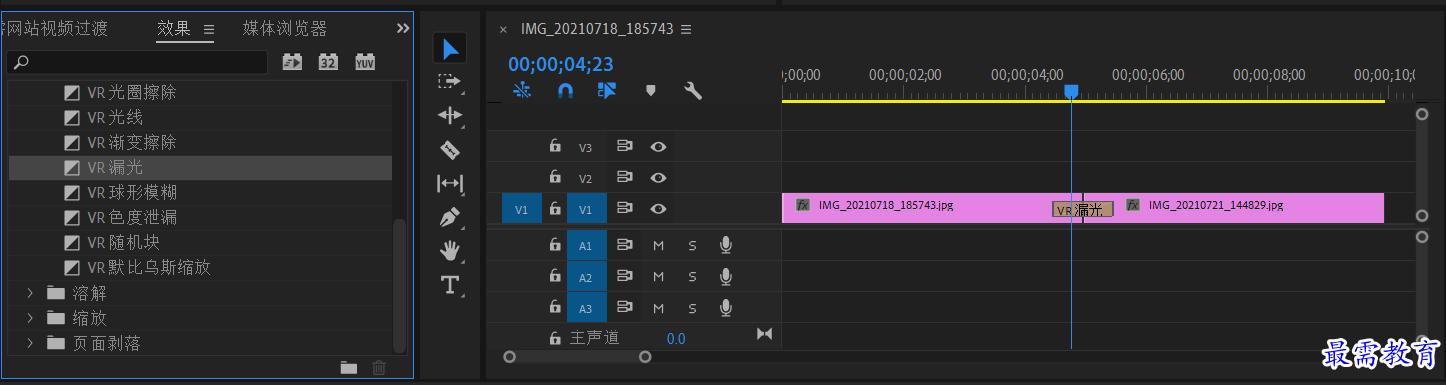Delete custom item trash icon
Viewport: 1446px width, 385px height.
click(379, 368)
